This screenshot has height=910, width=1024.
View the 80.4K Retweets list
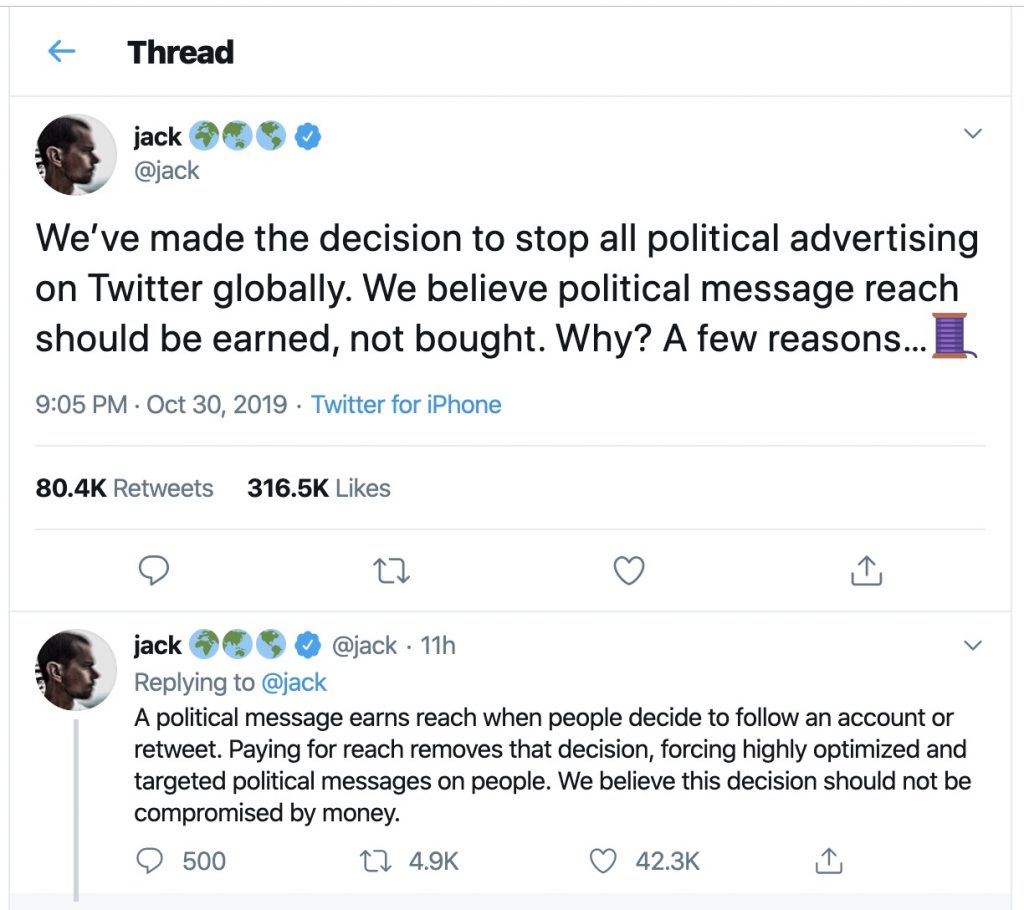pyautogui.click(x=124, y=488)
